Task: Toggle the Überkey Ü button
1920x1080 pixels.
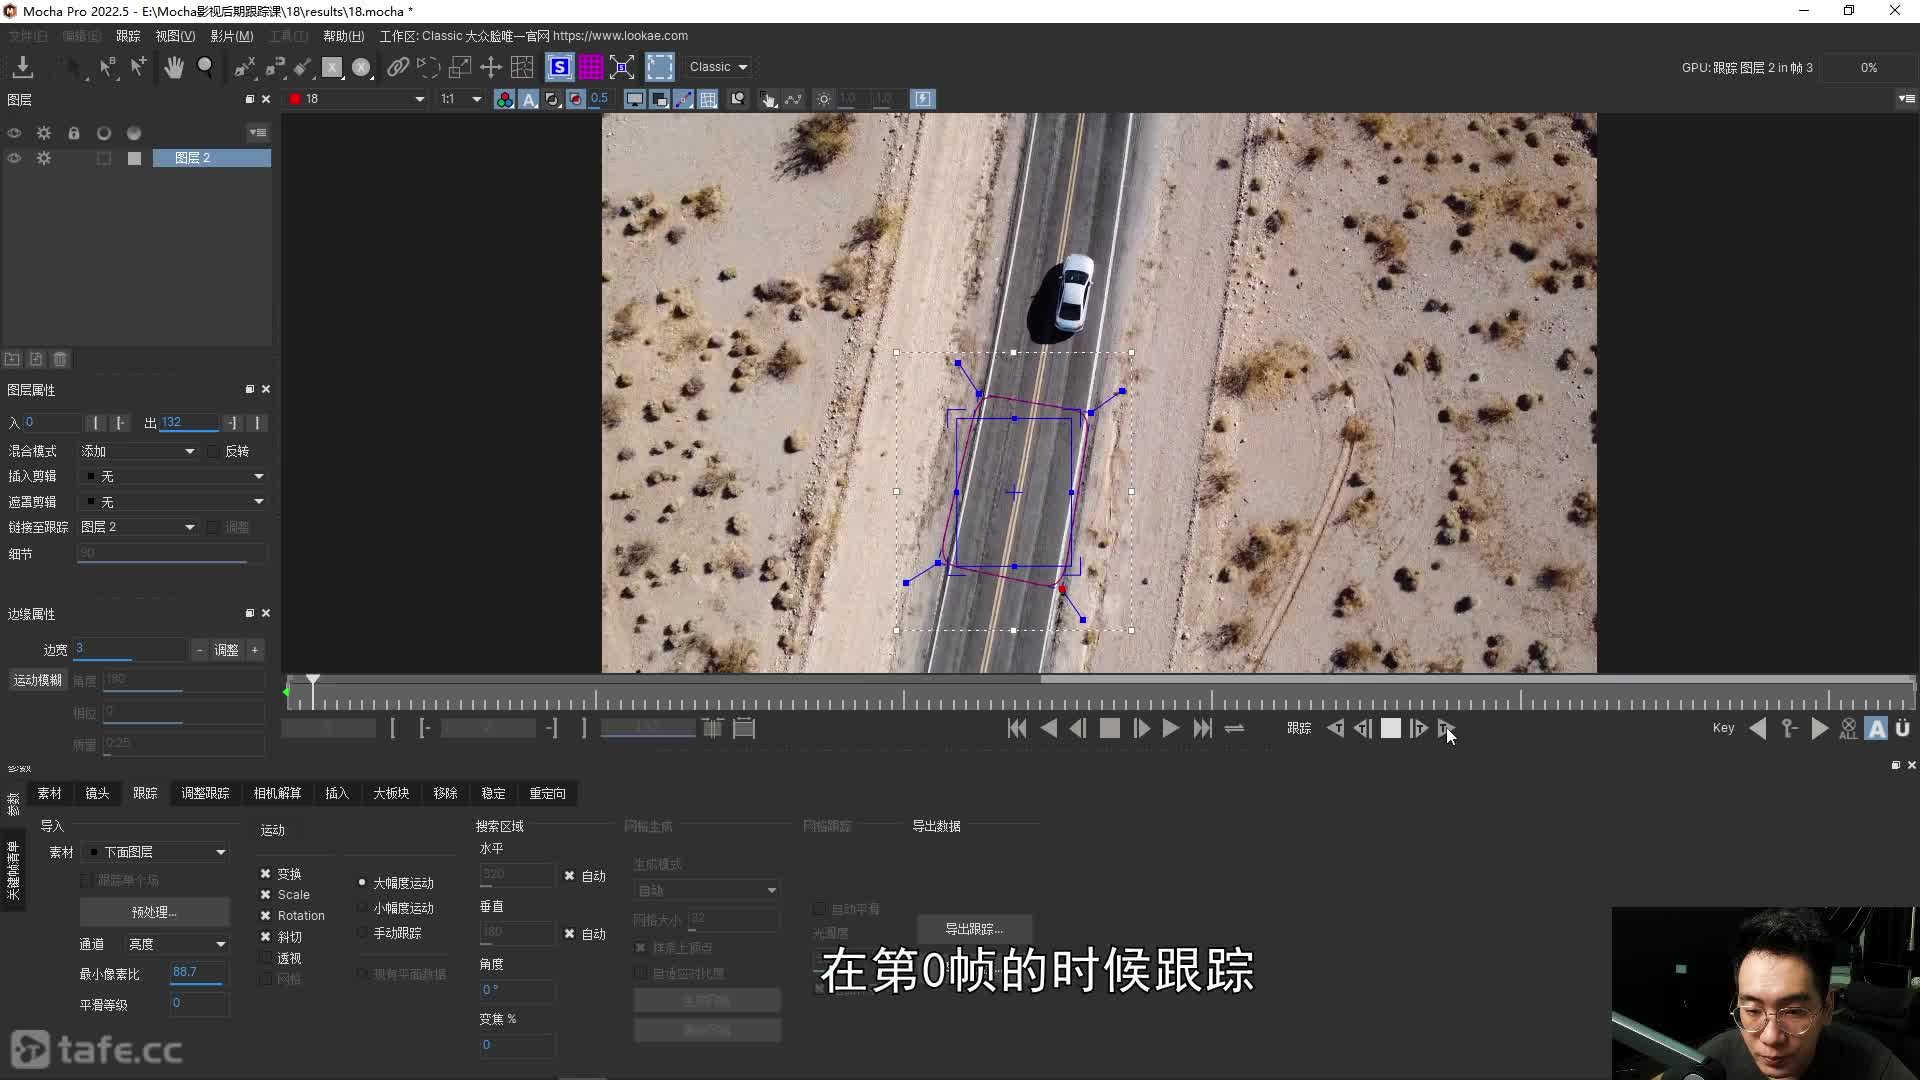Action: [x=1903, y=729]
